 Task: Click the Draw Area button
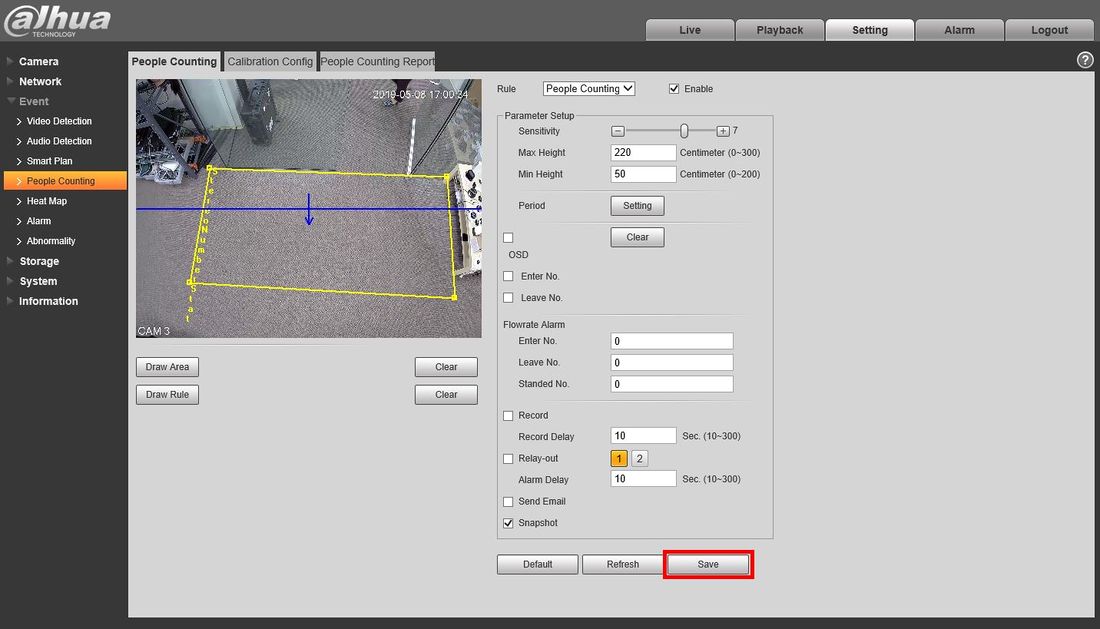pyautogui.click(x=167, y=367)
